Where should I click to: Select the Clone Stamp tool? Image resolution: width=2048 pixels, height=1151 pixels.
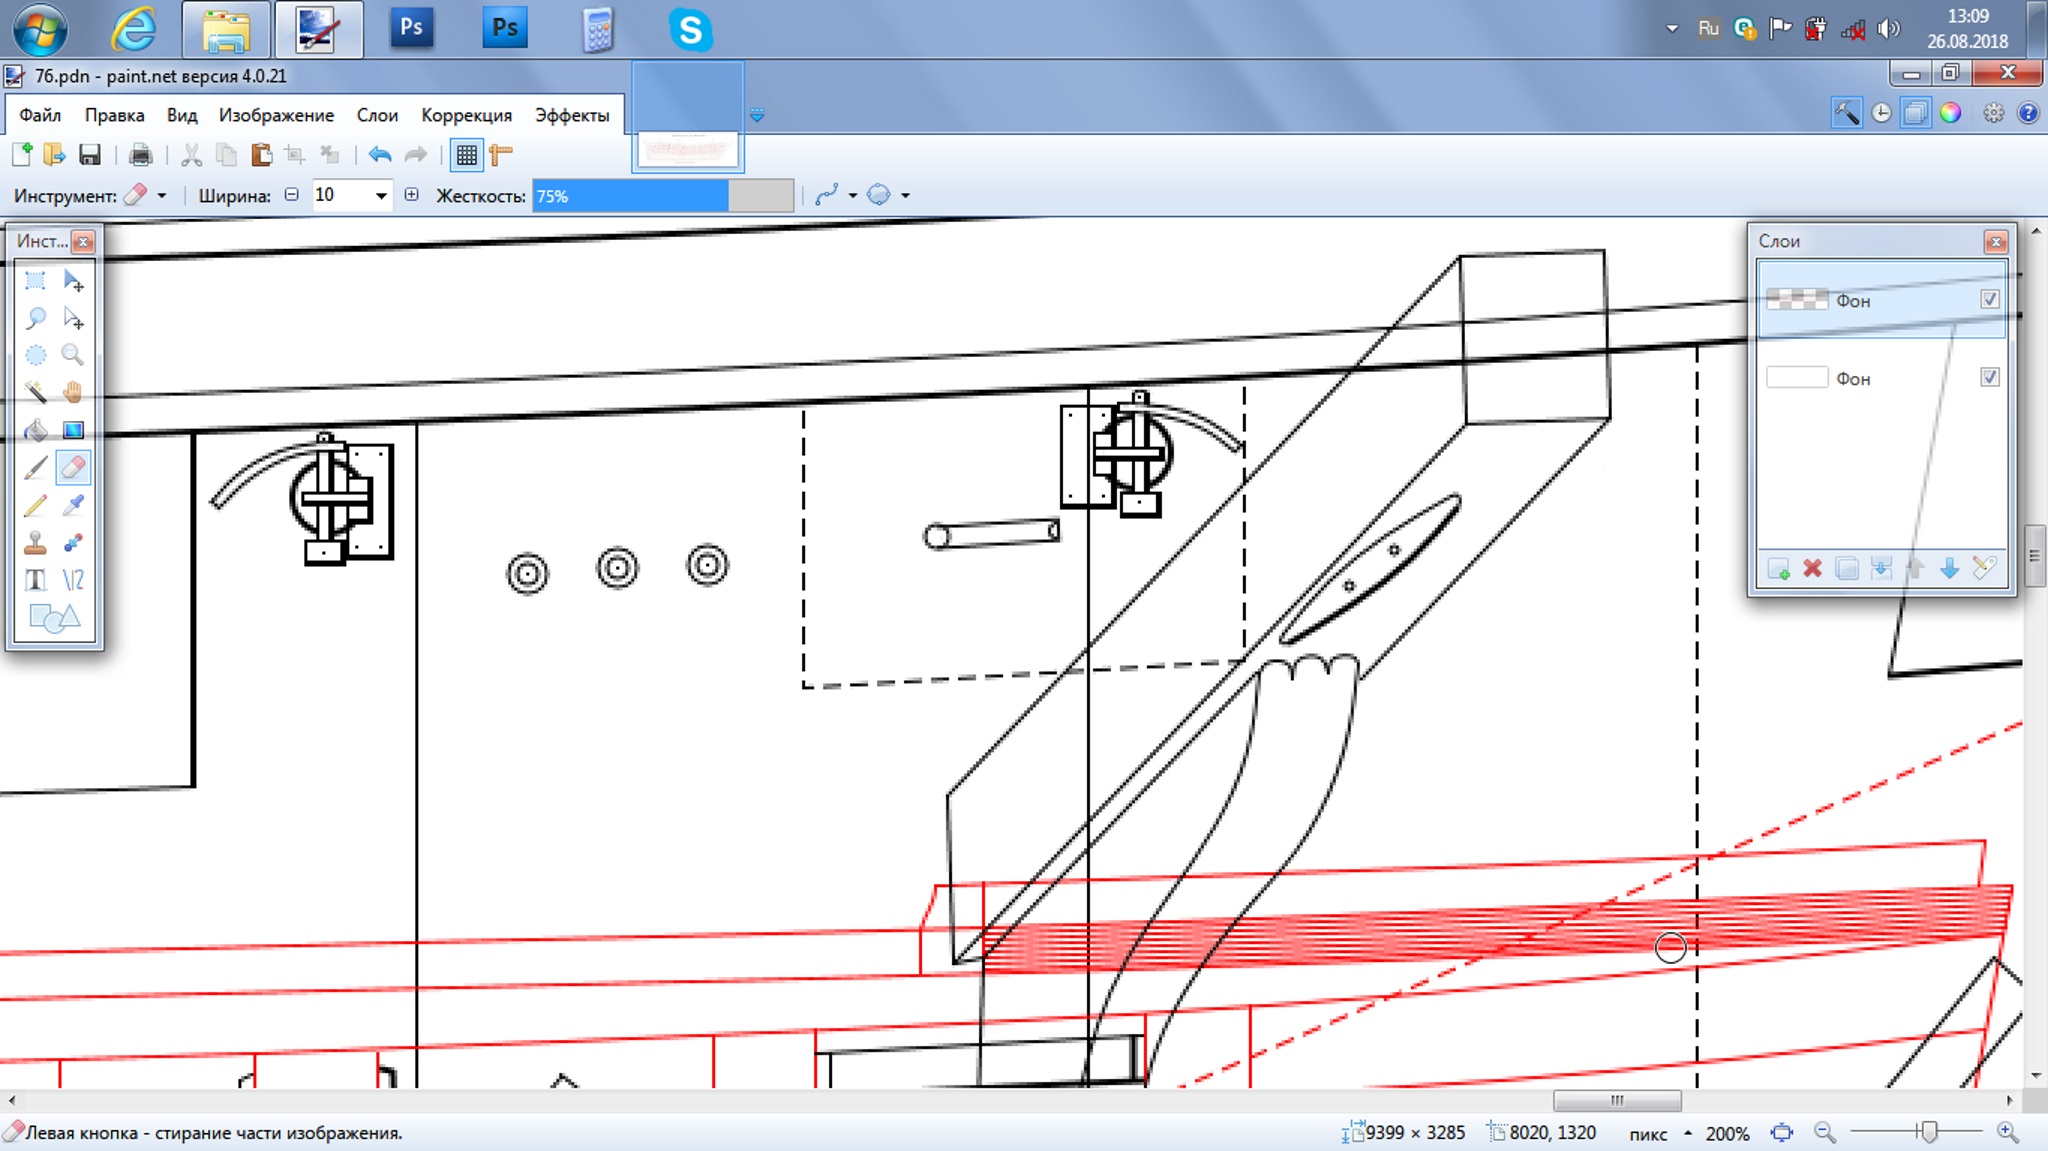pos(35,543)
